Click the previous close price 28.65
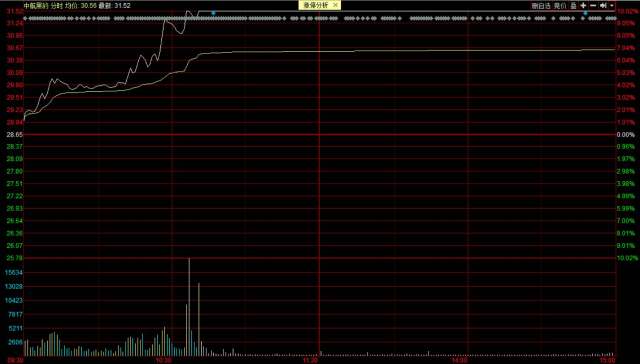 (15, 134)
